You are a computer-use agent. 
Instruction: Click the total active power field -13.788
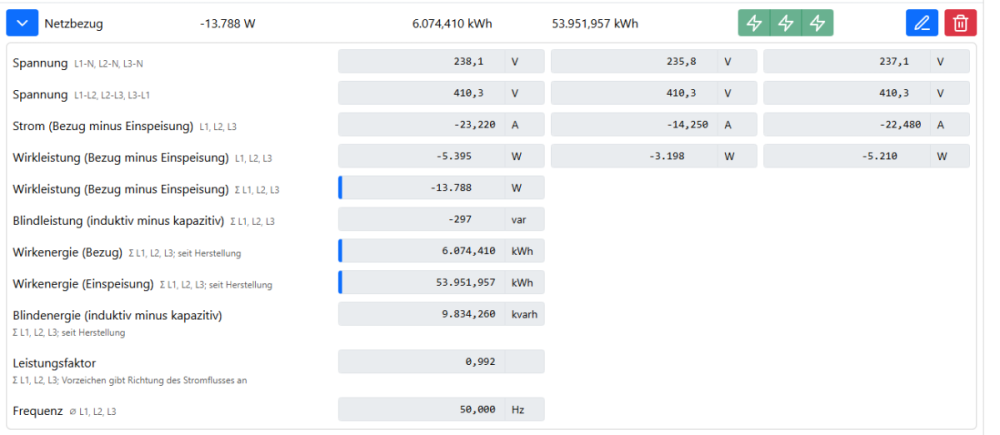pos(421,188)
